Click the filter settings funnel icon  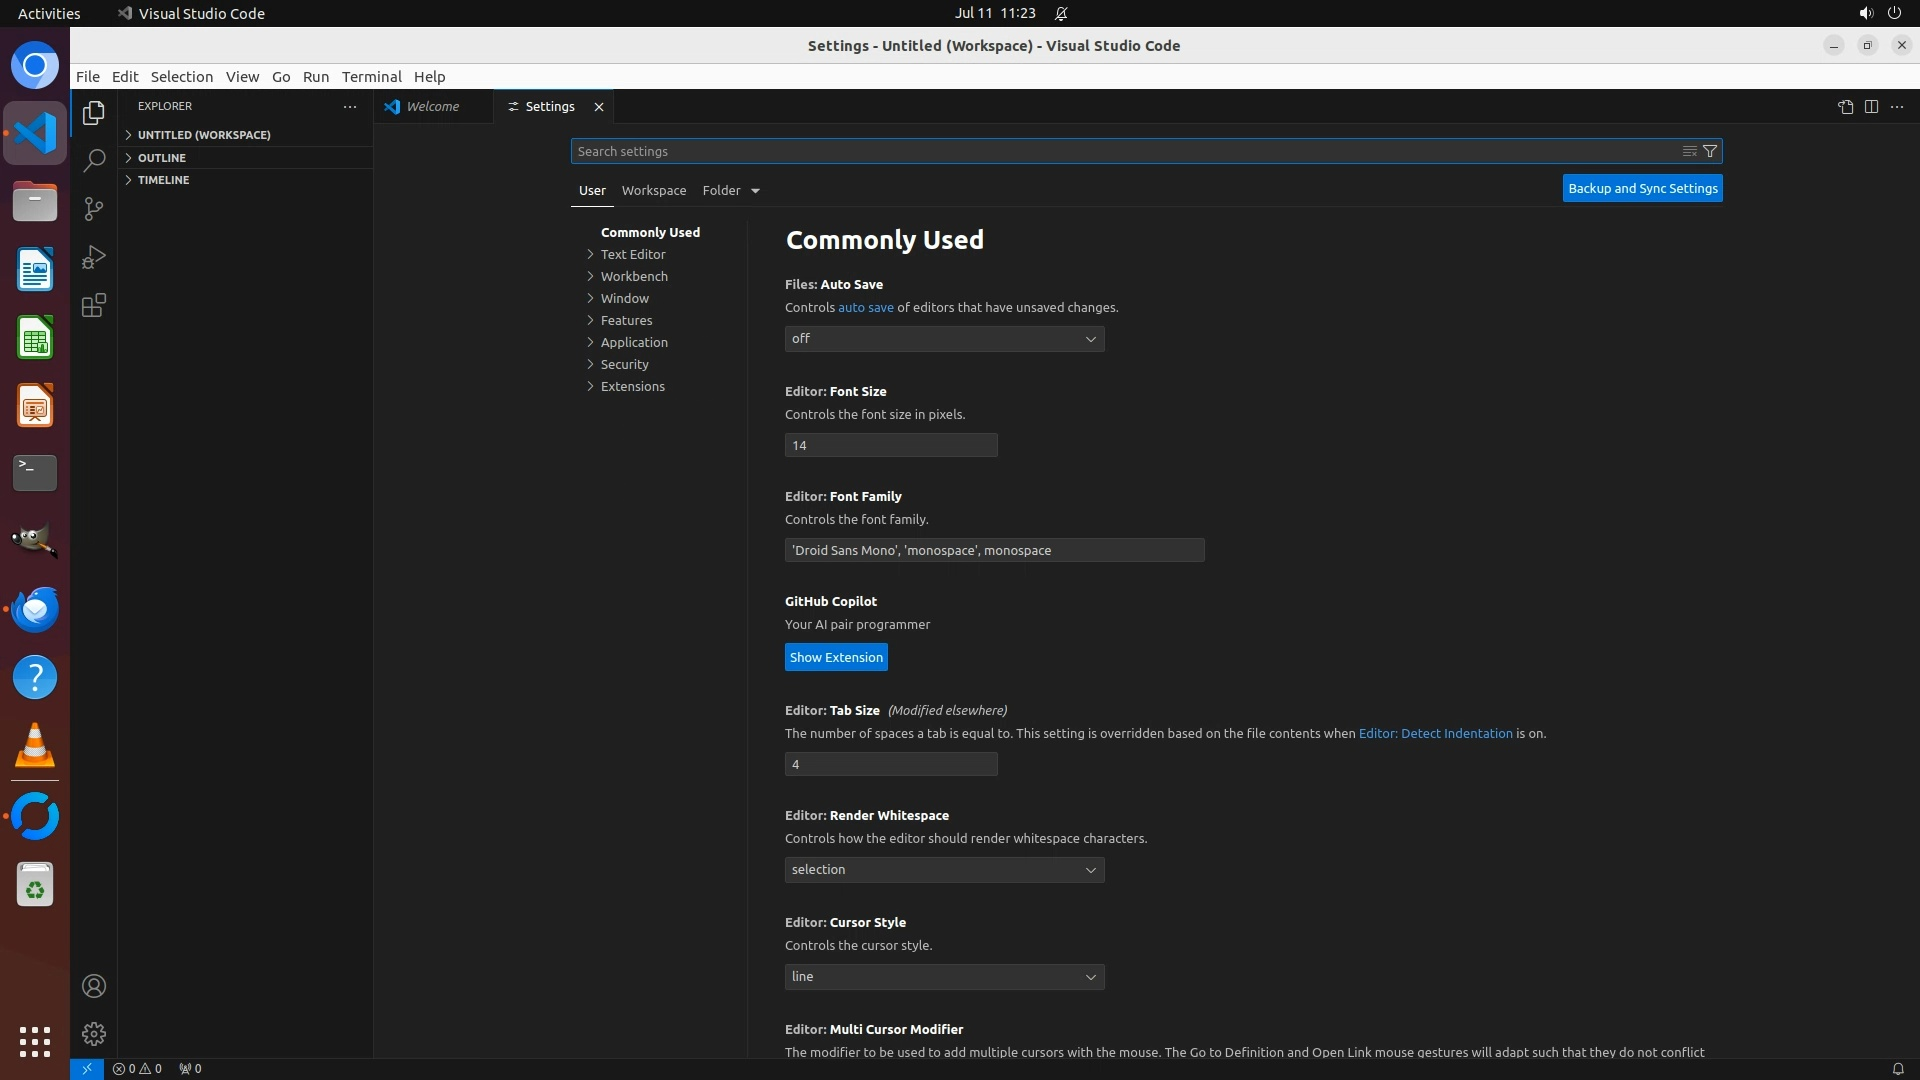point(1710,151)
